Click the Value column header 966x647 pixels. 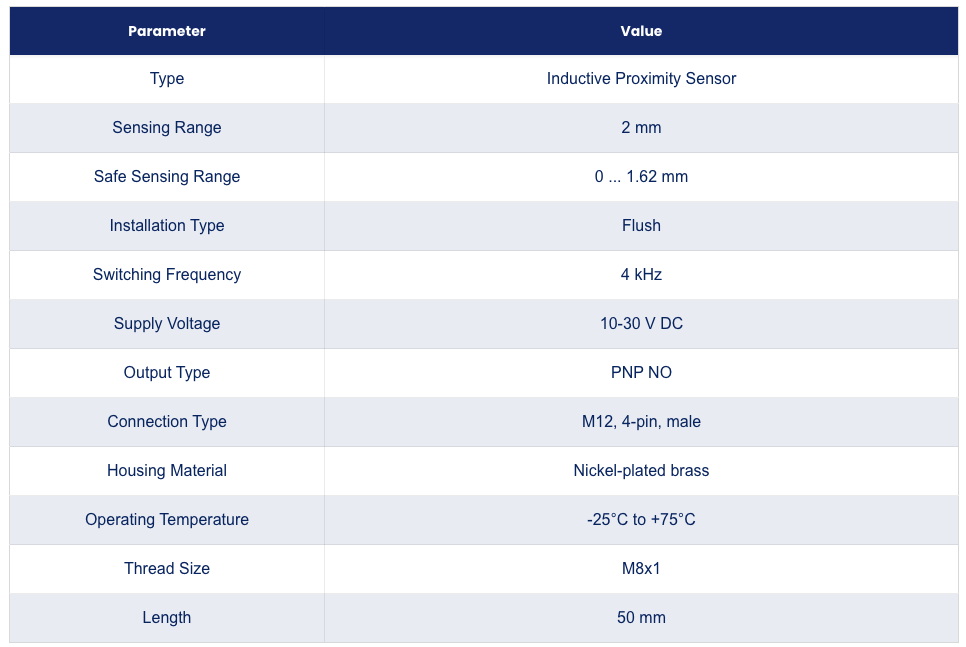641,31
